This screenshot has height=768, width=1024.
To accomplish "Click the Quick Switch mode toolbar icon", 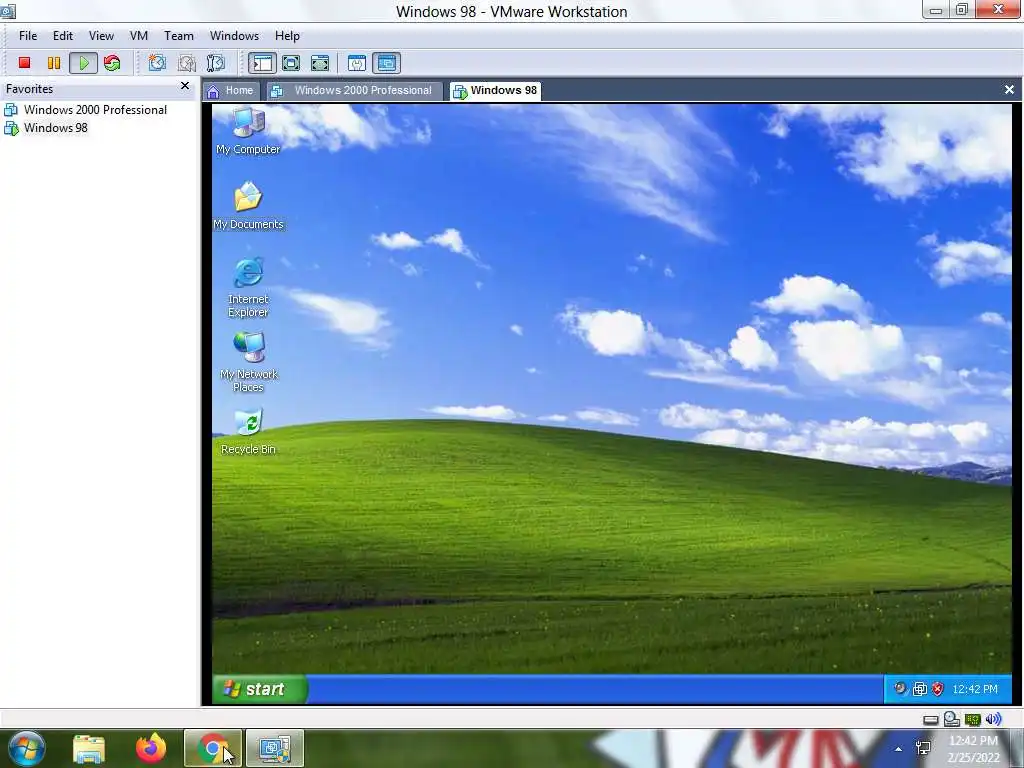I will pos(291,63).
